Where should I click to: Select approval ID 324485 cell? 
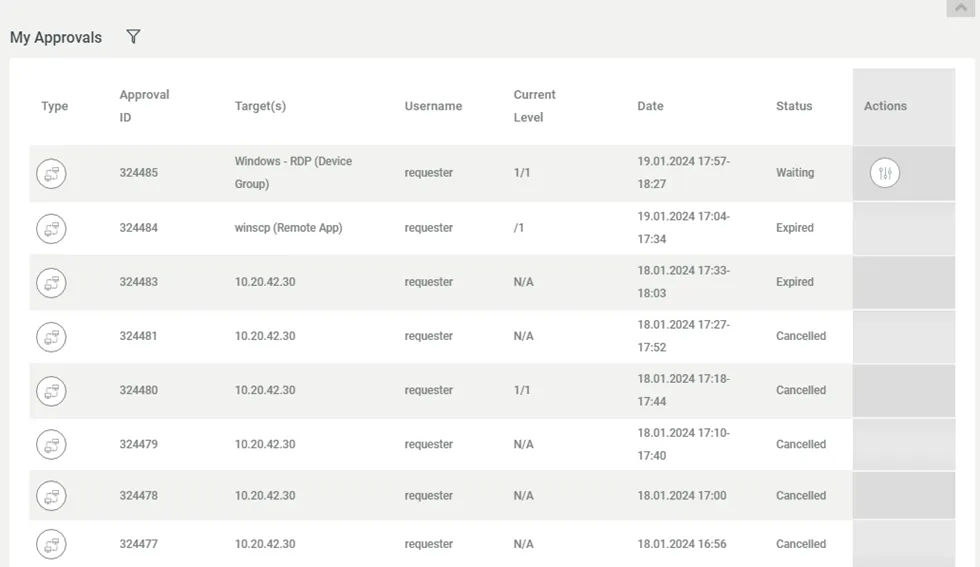[x=139, y=173]
